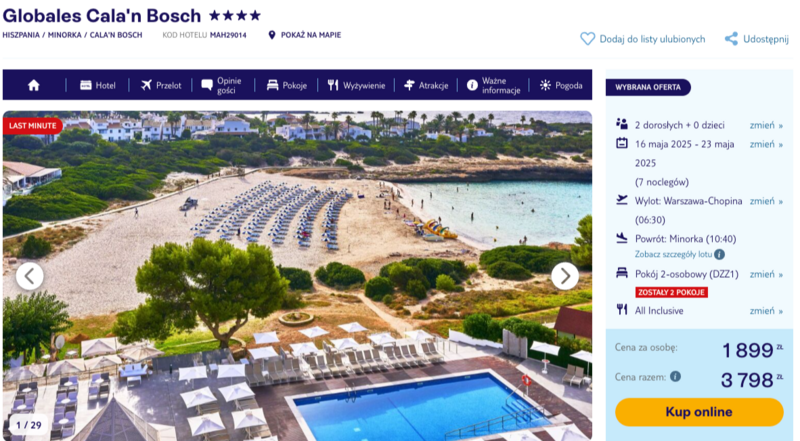Click the 1 / 29 photo counter
This screenshot has height=441, width=800.
point(29,425)
